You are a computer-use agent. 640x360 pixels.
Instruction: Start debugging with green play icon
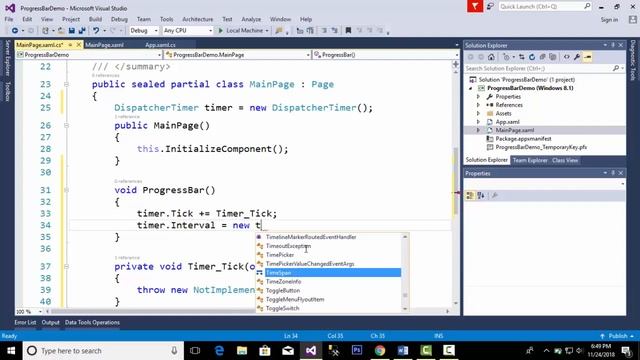click(220, 31)
